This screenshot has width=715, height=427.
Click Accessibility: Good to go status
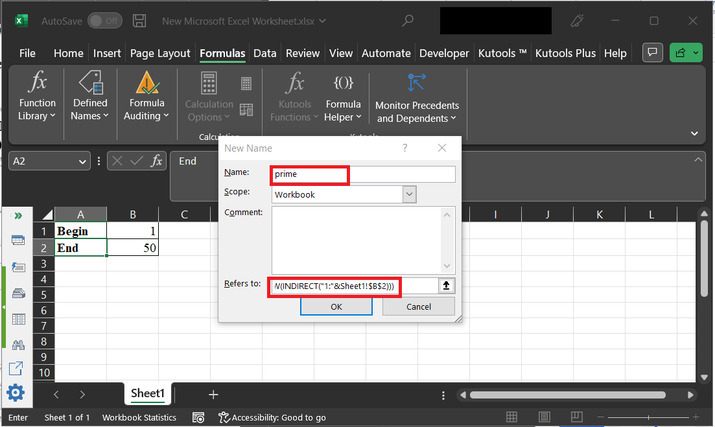[272, 417]
